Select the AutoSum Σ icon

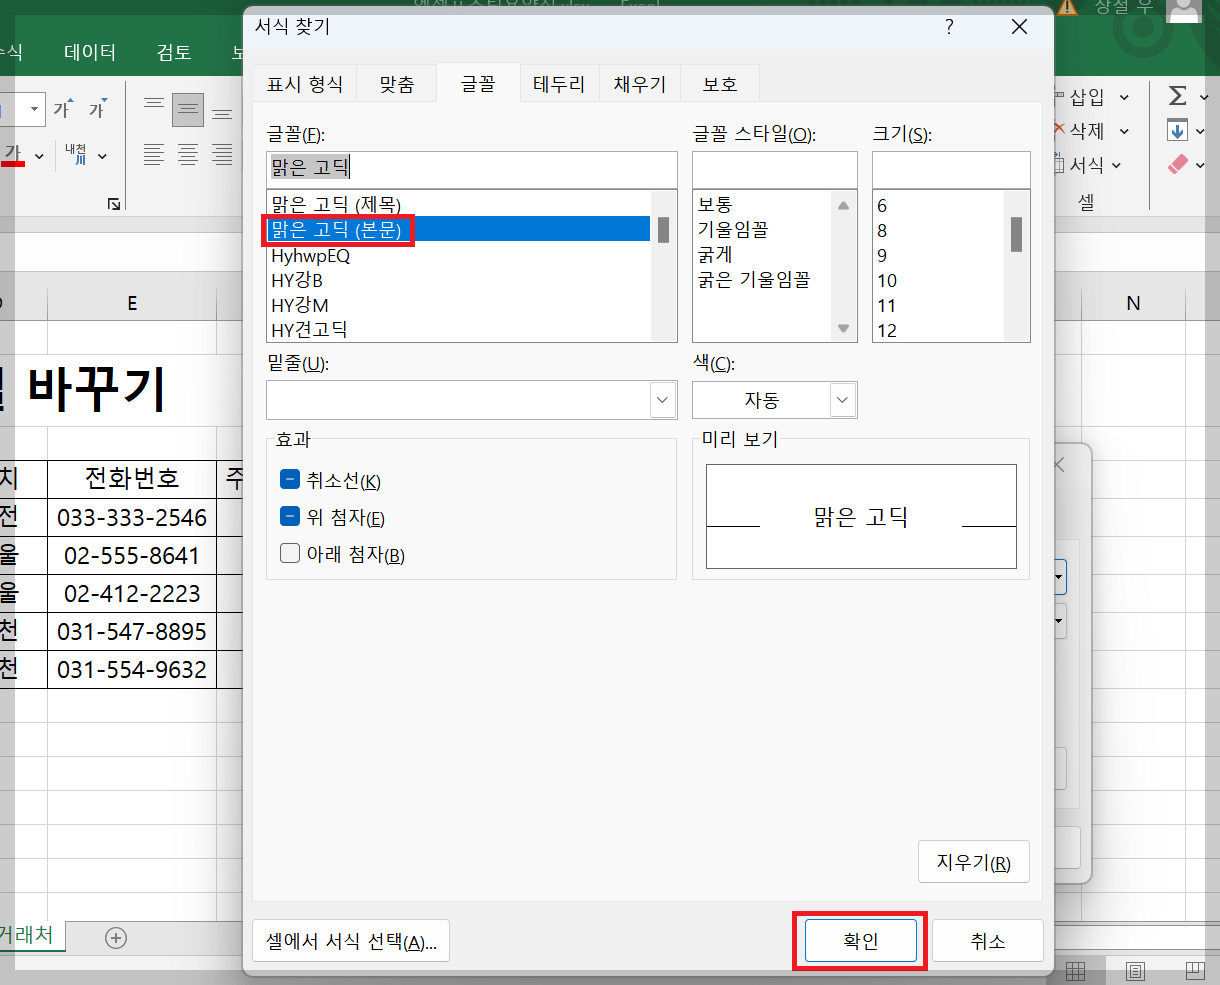[x=1180, y=96]
